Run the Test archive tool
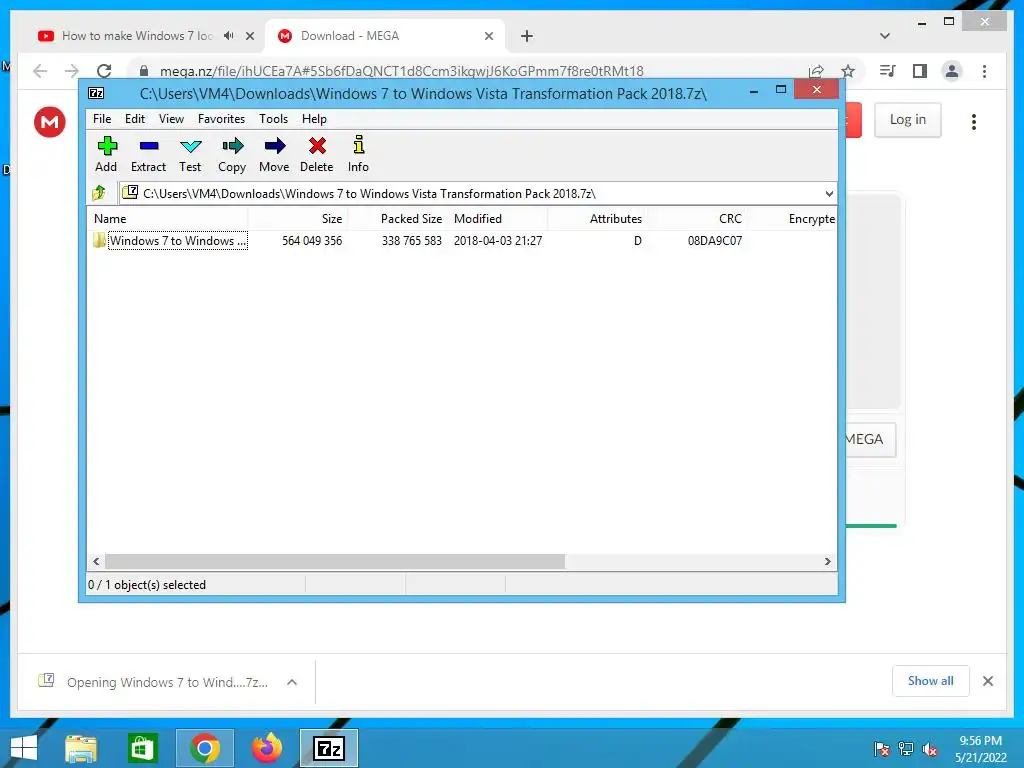Viewport: 1024px width, 768px height. [x=190, y=155]
